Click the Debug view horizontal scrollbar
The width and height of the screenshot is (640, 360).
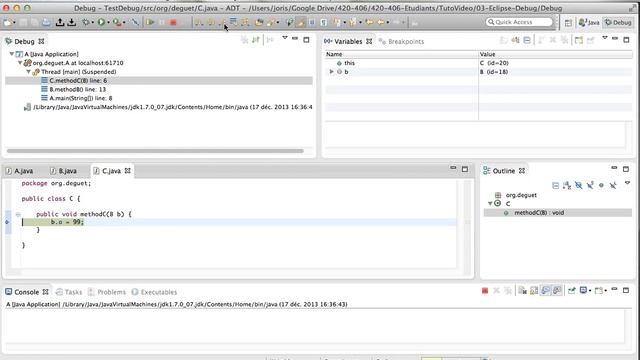(x=155, y=151)
